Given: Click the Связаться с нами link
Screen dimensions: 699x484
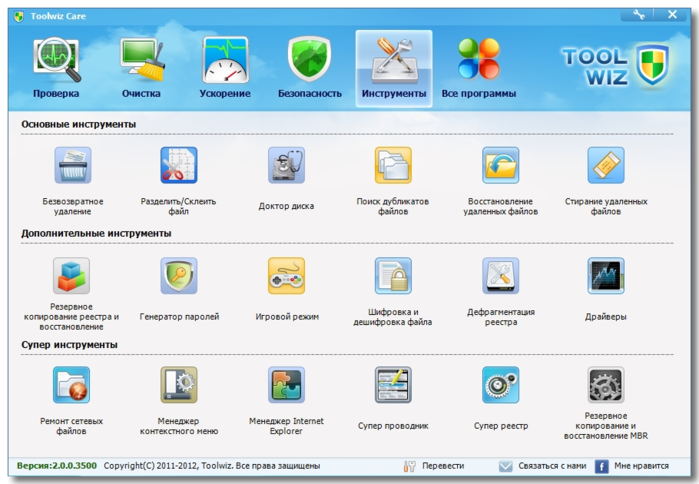Looking at the screenshot, I should pyautogui.click(x=552, y=466).
